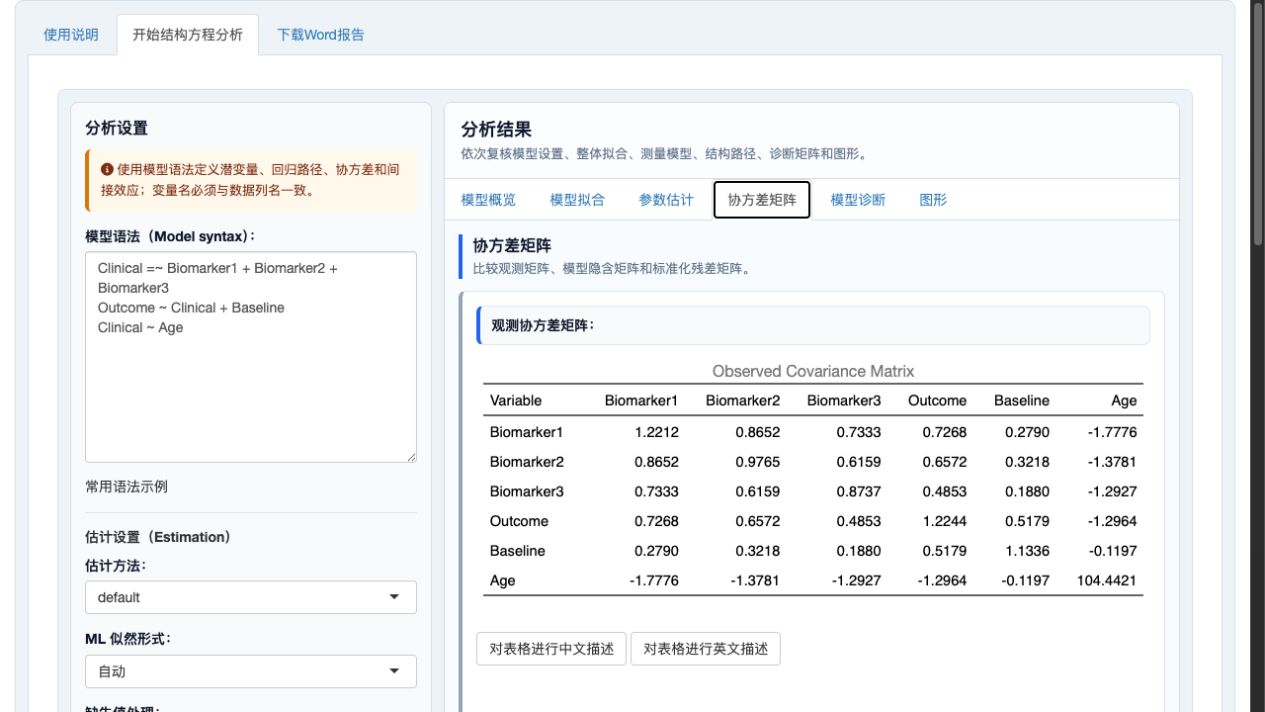Click the resize handle of syntax box
This screenshot has width=1265, height=712.
(410, 456)
